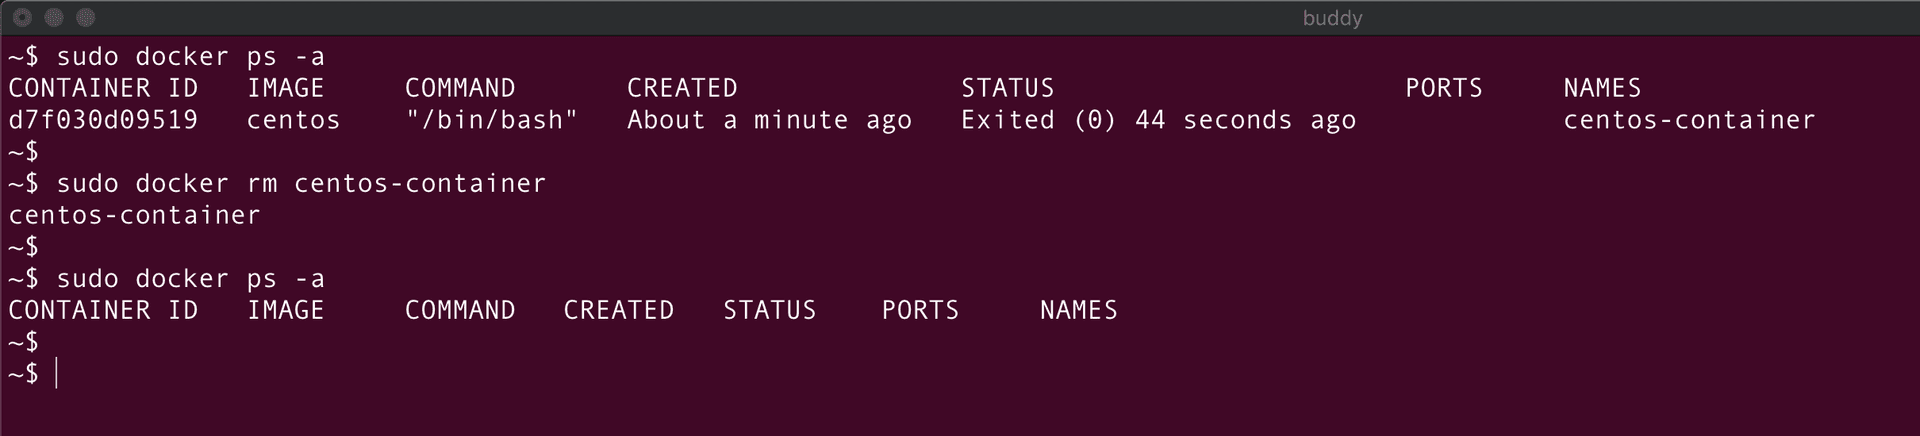Click the maximize window button
1920x436 pixels.
pyautogui.click(x=86, y=17)
